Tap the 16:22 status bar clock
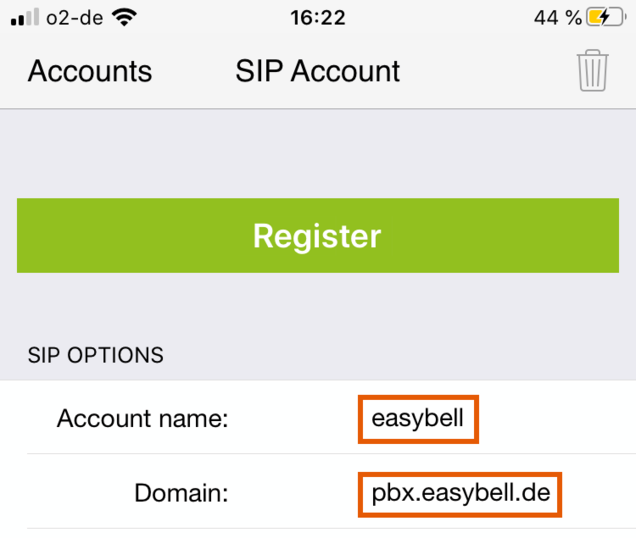Image resolution: width=636 pixels, height=538 pixels. (x=317, y=17)
